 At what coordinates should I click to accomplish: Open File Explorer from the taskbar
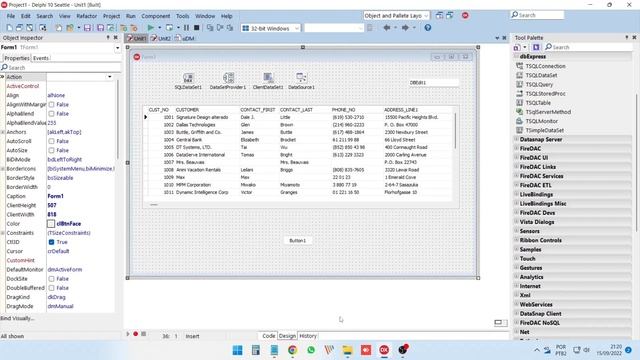click(x=347, y=350)
